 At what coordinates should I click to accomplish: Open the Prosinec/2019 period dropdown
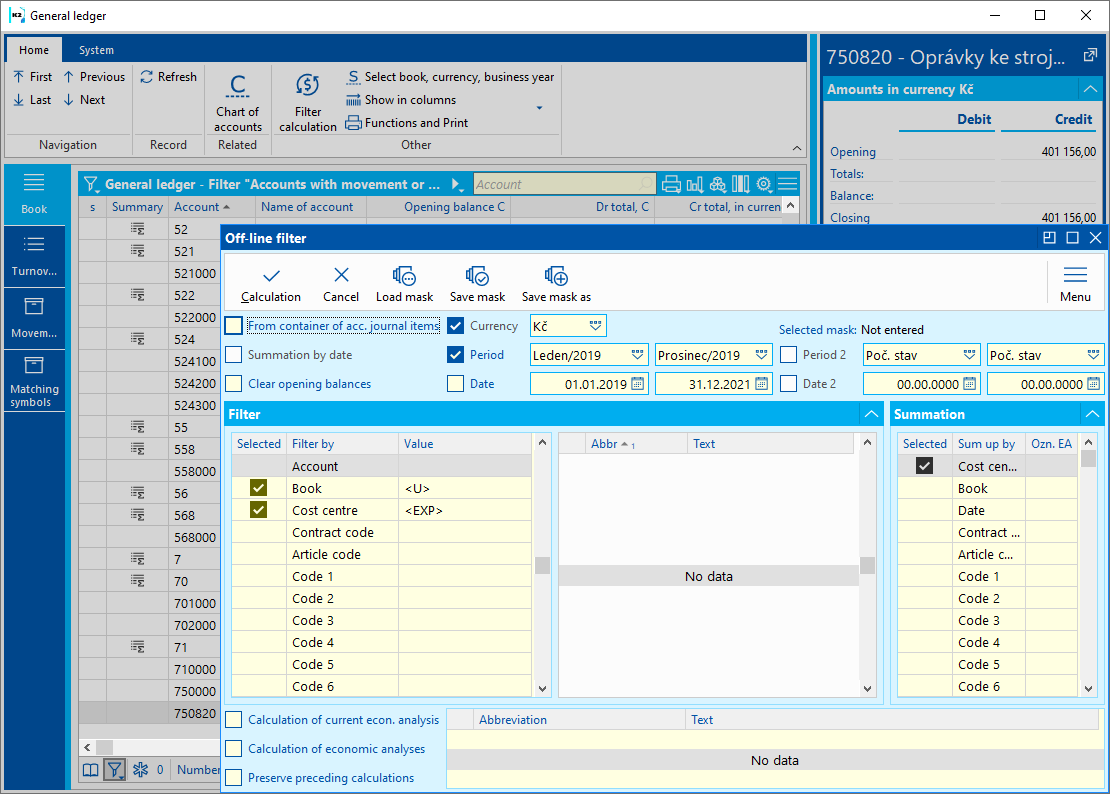762,355
